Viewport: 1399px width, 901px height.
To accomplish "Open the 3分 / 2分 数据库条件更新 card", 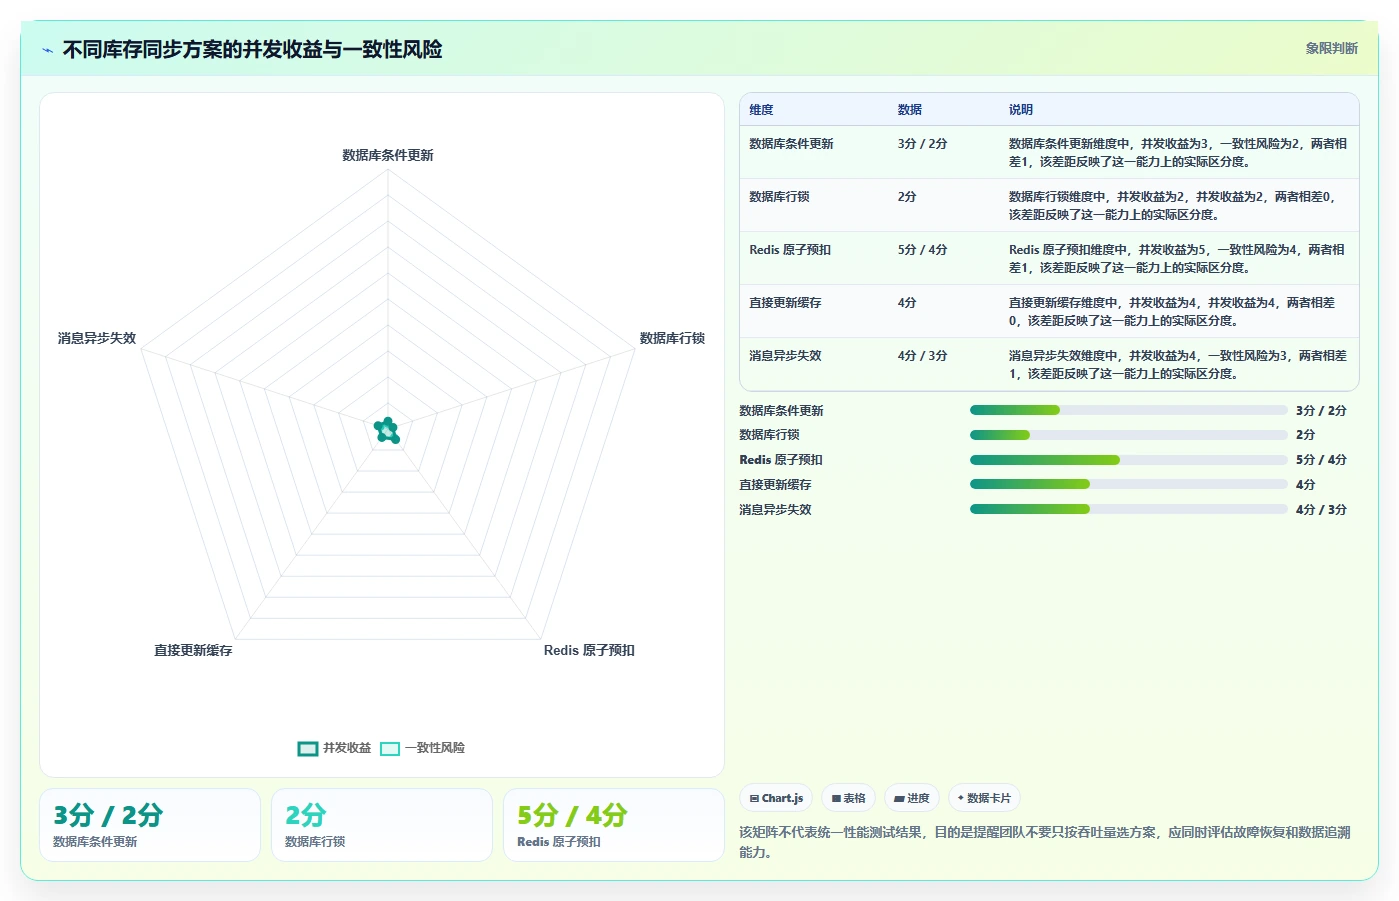I will click(x=150, y=825).
